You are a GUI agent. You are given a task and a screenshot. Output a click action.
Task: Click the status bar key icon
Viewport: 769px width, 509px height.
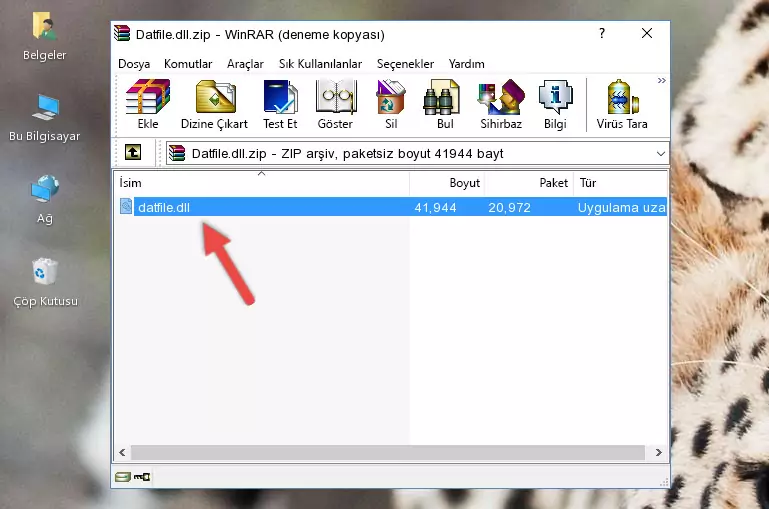(x=142, y=477)
